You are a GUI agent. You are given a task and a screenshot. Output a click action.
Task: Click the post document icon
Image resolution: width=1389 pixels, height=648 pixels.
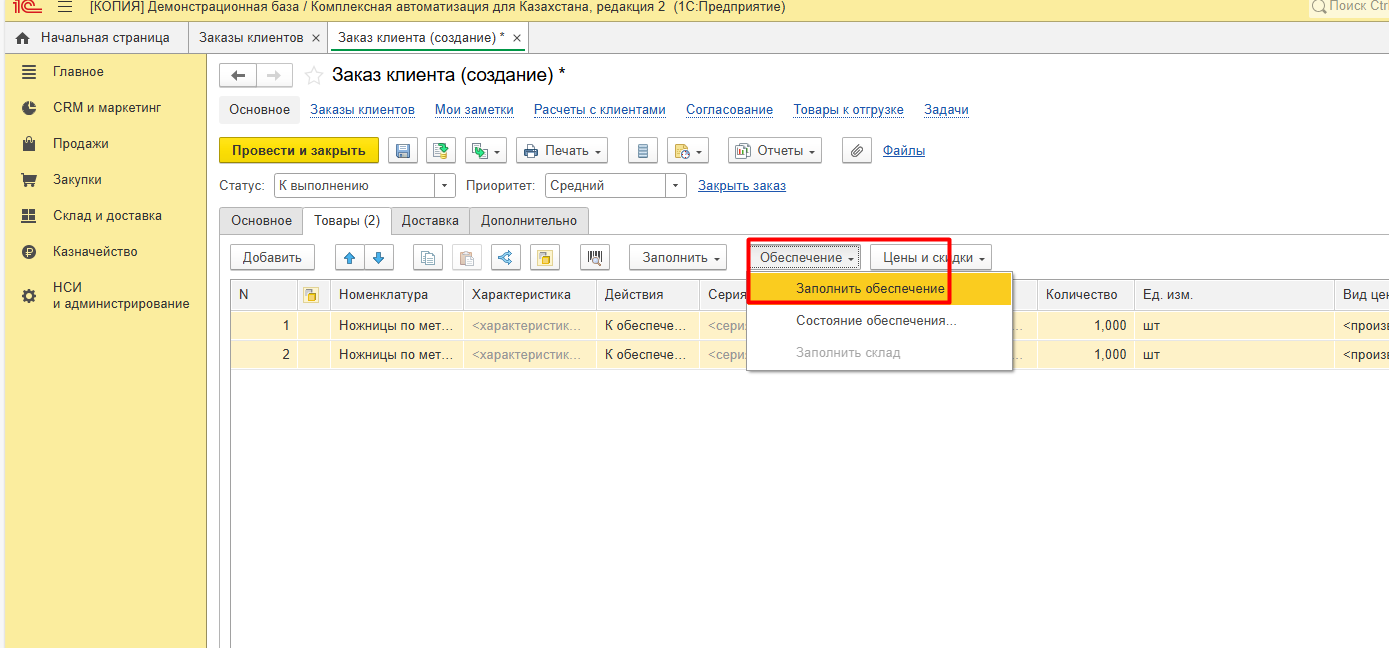click(x=441, y=151)
